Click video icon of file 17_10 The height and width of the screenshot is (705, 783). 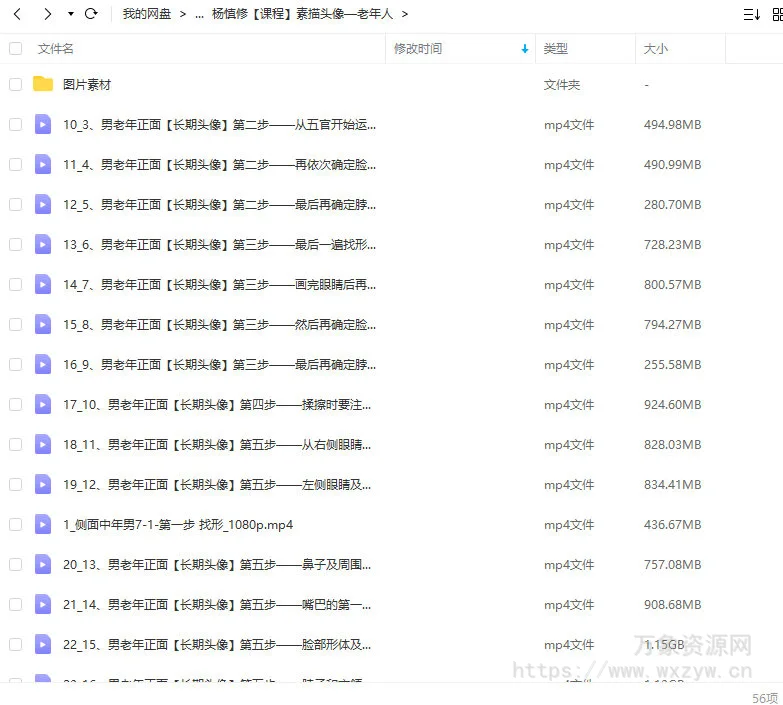coord(43,404)
